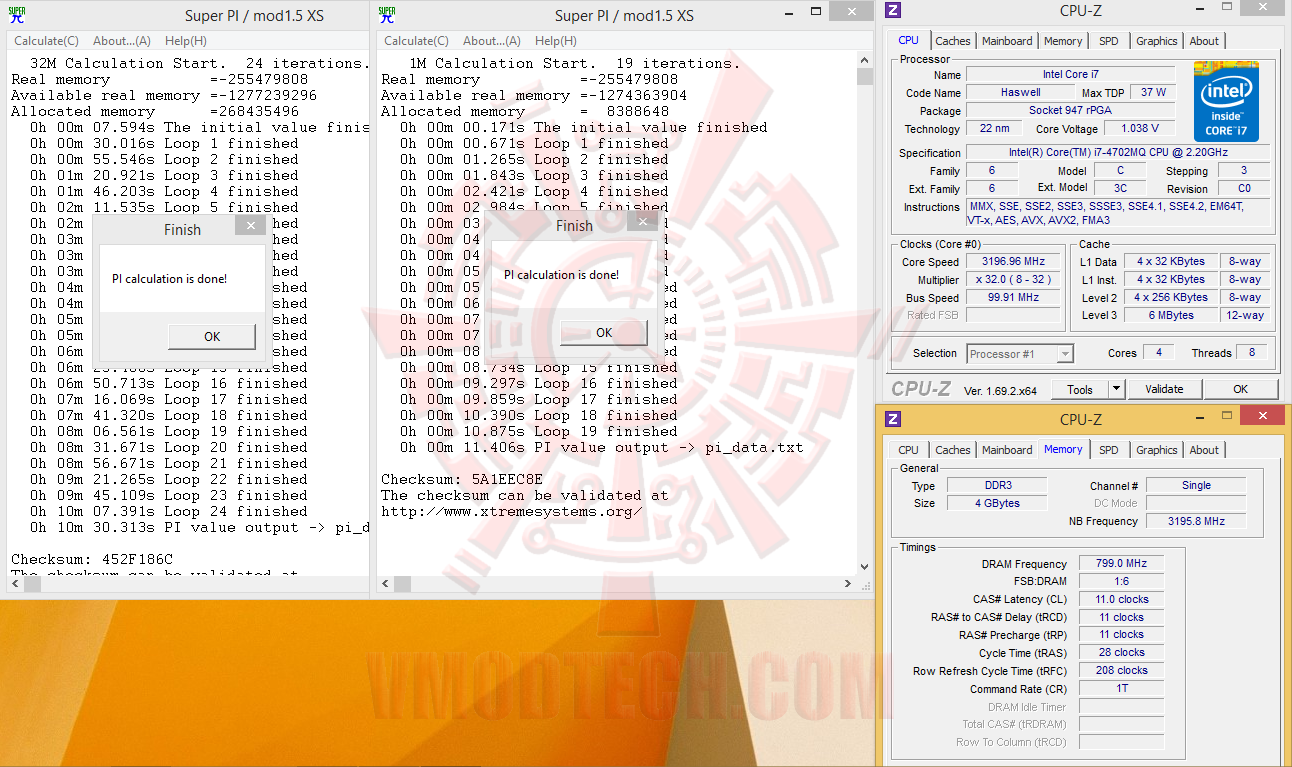Open About tab in the CPU-Z processor window

click(1204, 41)
